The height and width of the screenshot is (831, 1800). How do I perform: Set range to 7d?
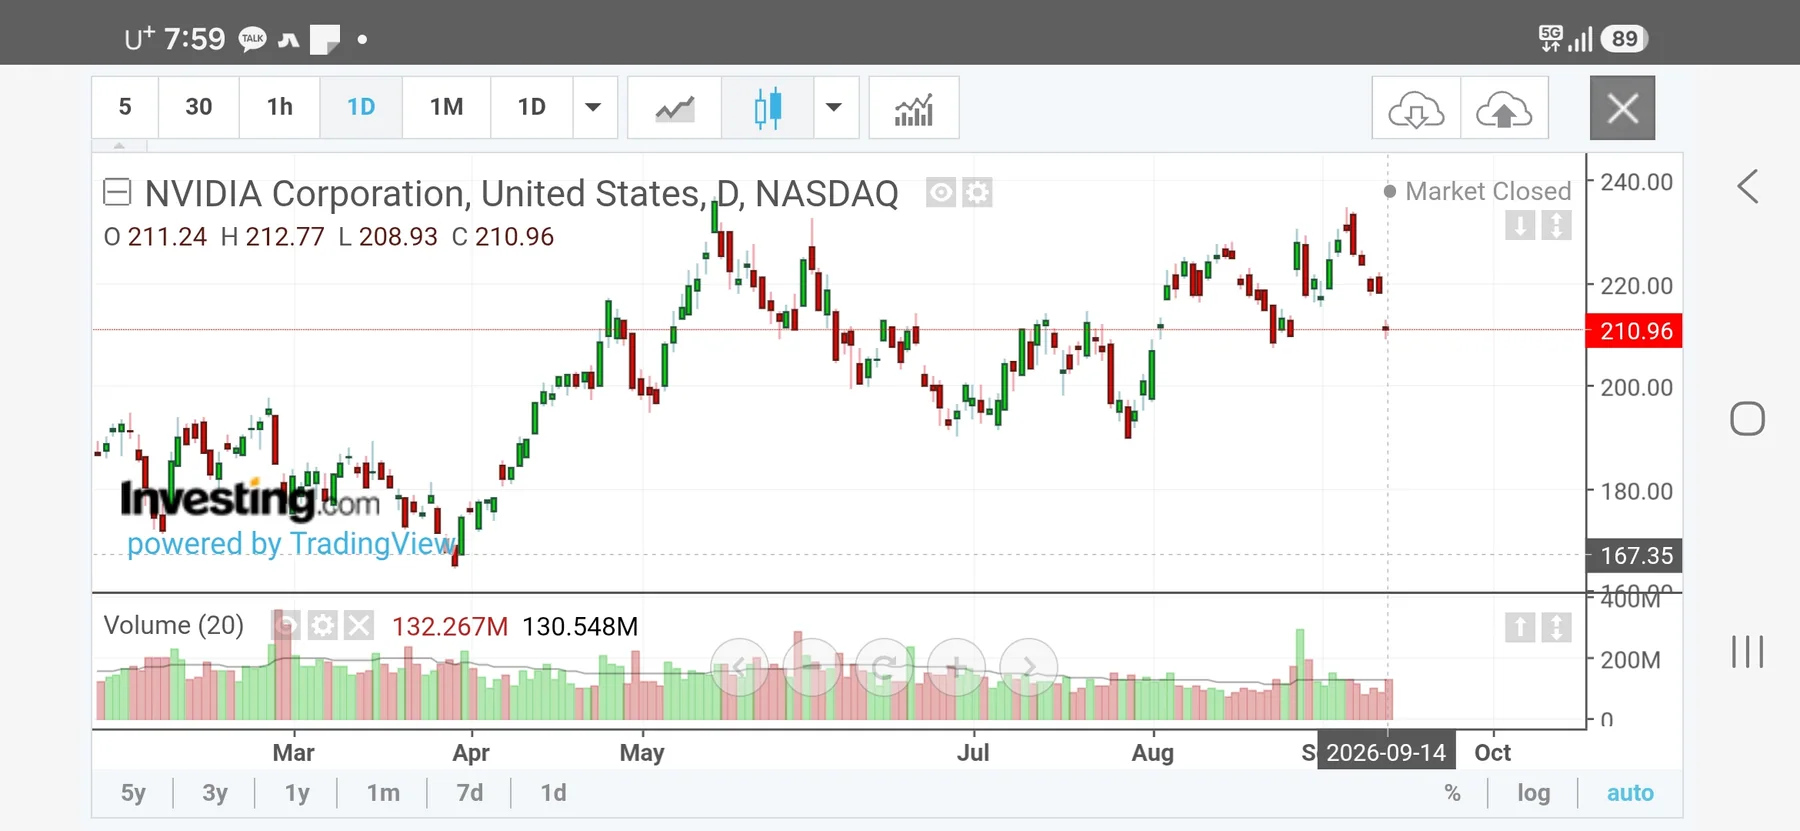pos(470,793)
